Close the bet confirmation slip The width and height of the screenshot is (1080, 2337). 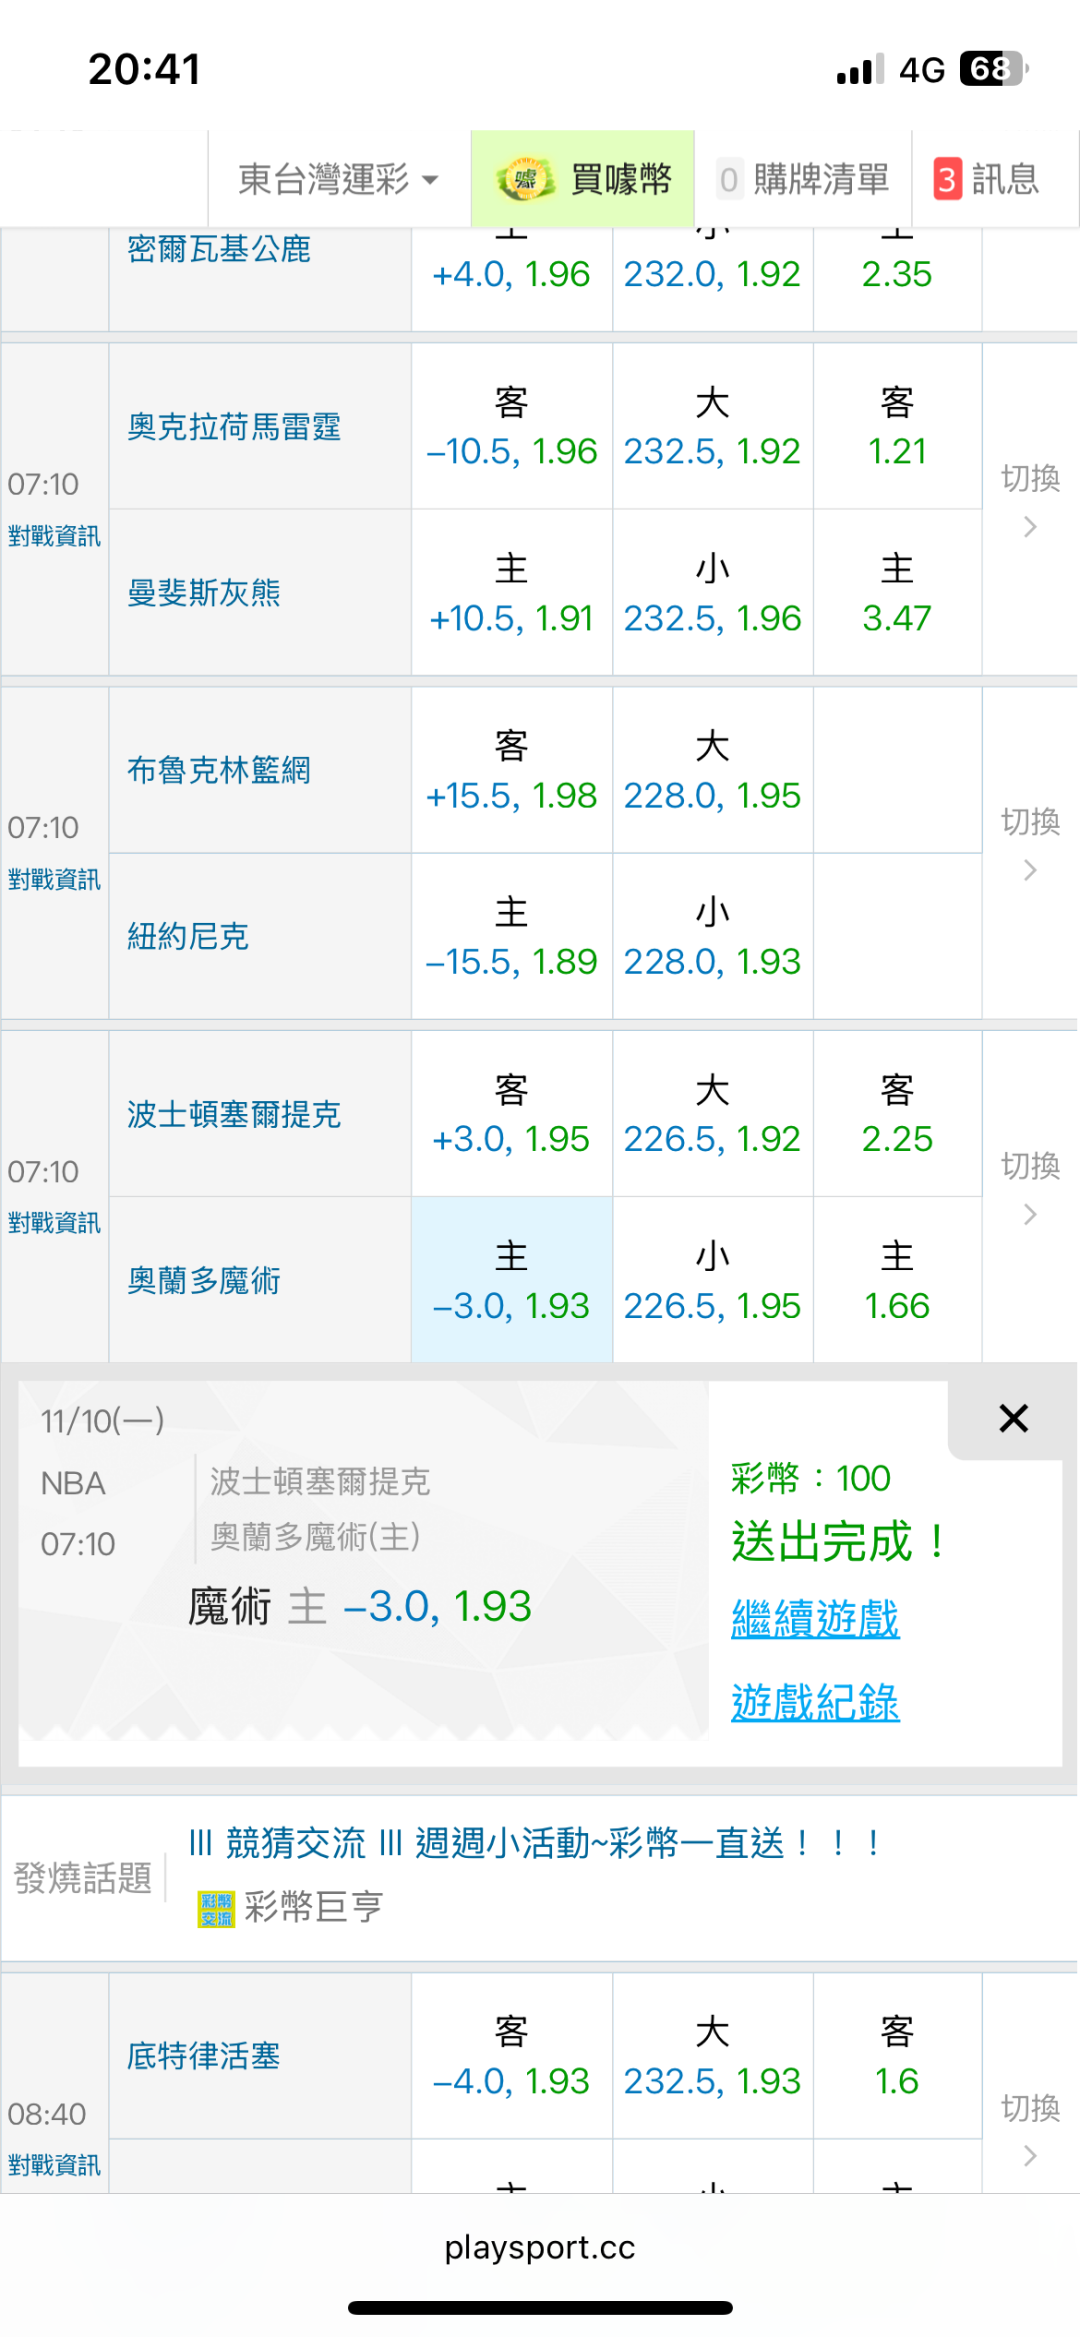tap(1013, 1418)
